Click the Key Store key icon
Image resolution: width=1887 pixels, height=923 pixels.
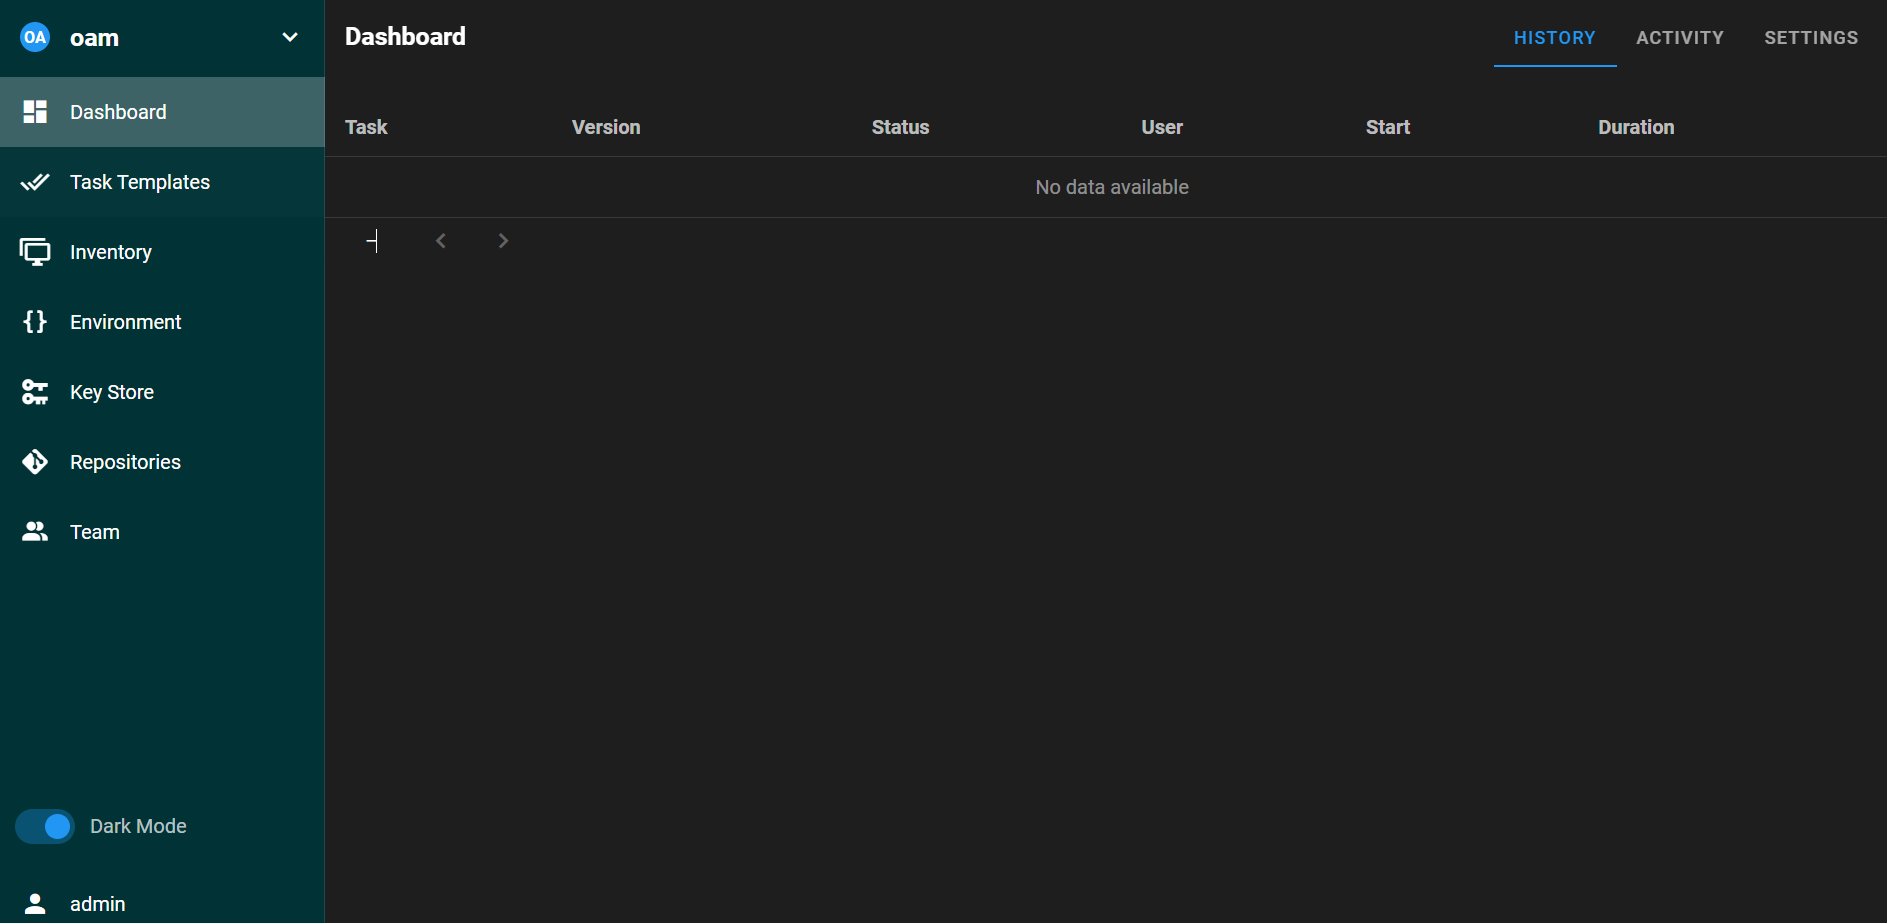pos(35,392)
